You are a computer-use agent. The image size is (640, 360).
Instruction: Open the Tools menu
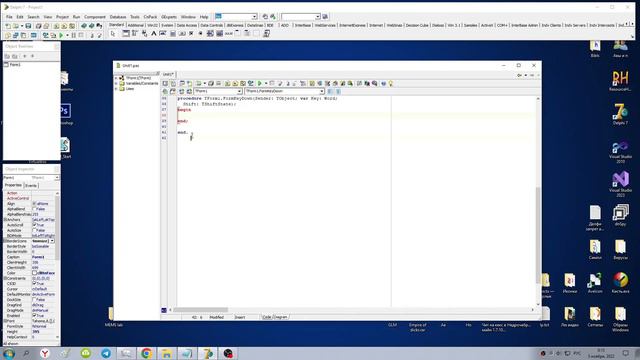point(135,17)
